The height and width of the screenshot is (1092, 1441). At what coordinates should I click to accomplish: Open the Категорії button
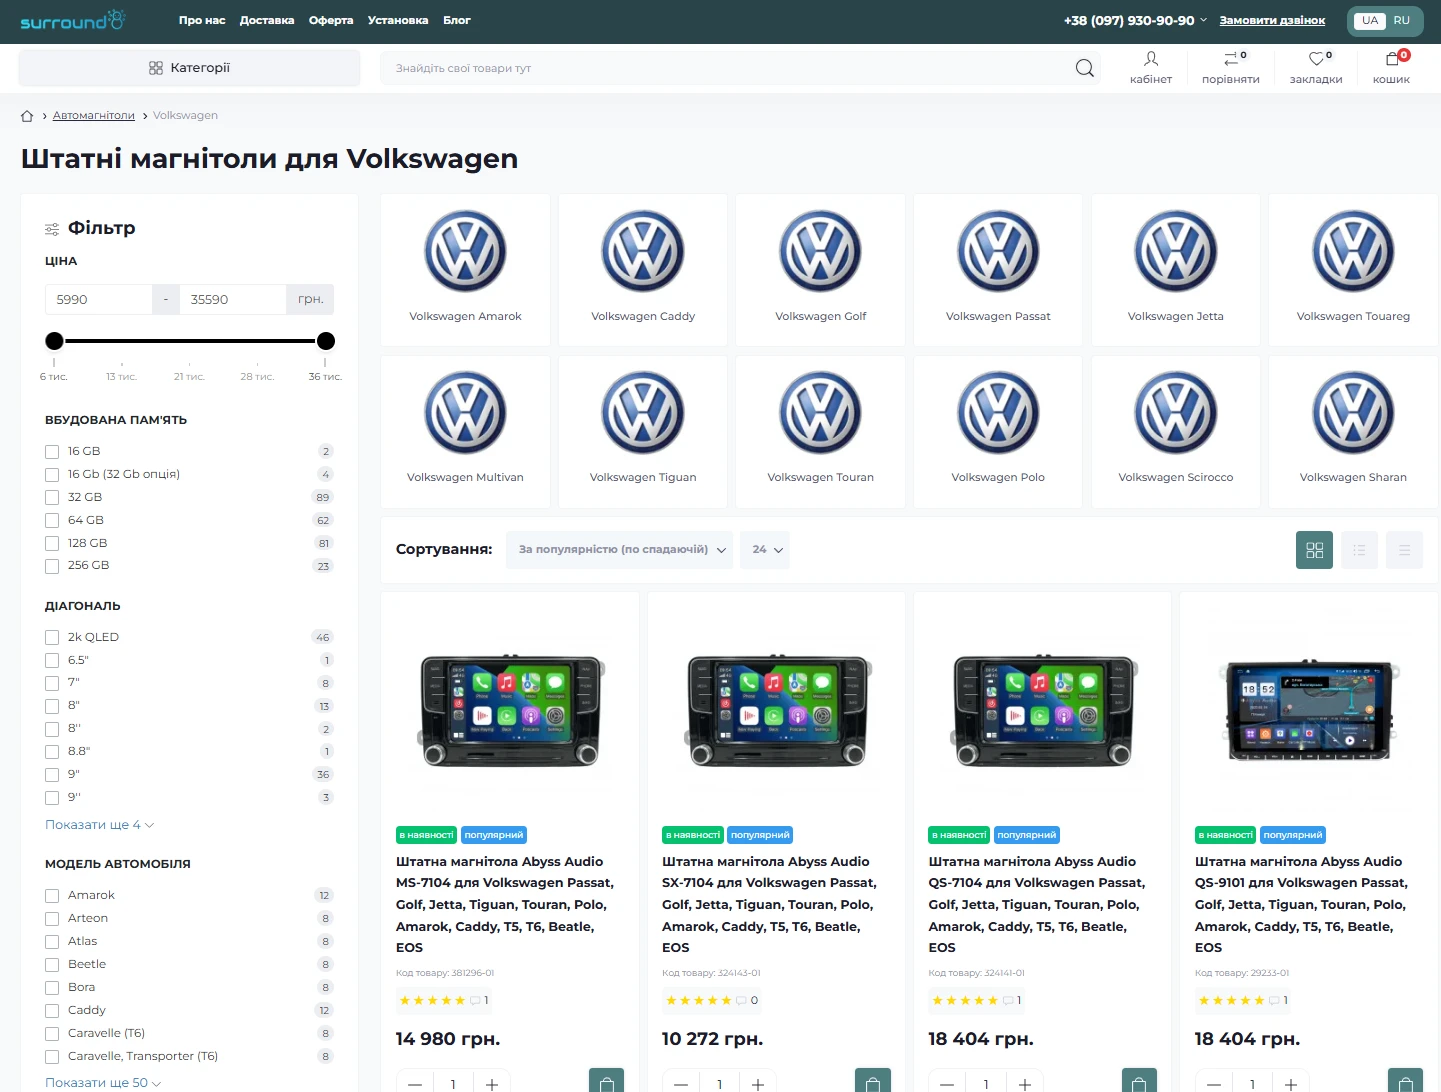190,68
